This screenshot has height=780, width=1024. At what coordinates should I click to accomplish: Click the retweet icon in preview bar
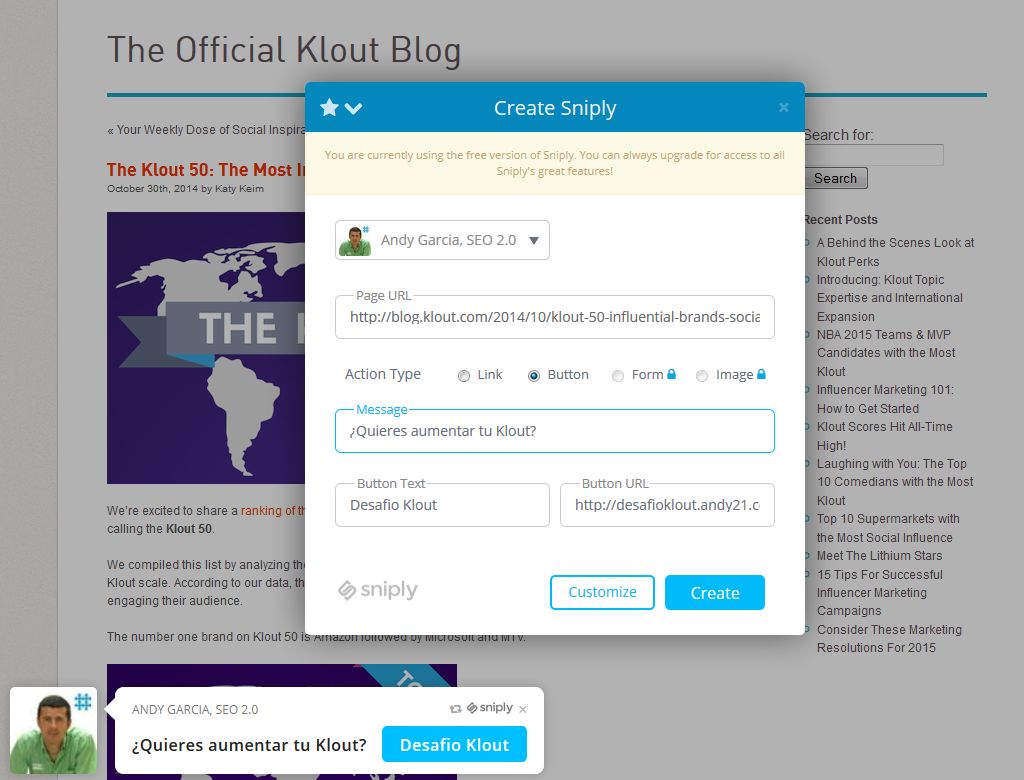(x=455, y=709)
